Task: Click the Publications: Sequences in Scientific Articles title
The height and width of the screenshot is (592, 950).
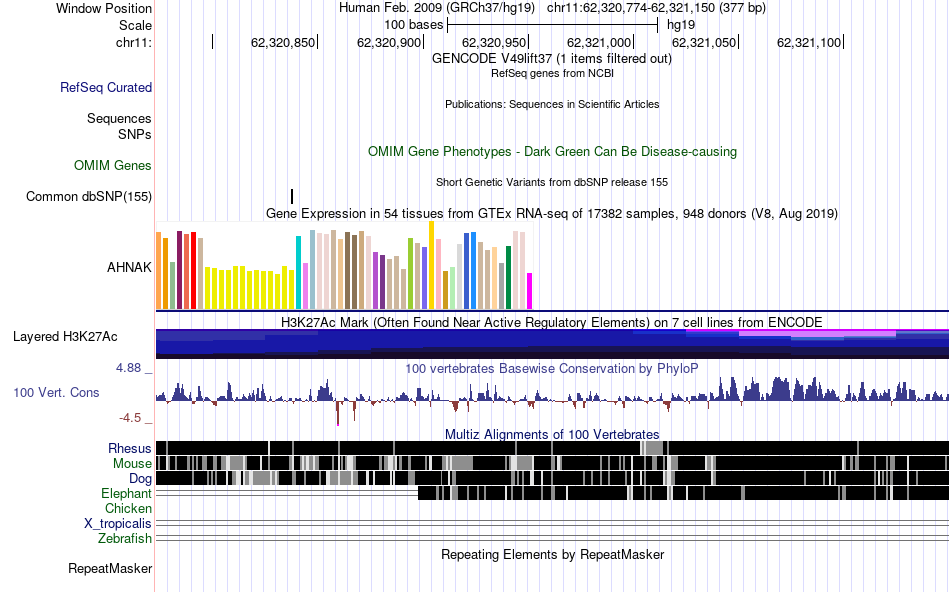Action: coord(552,104)
